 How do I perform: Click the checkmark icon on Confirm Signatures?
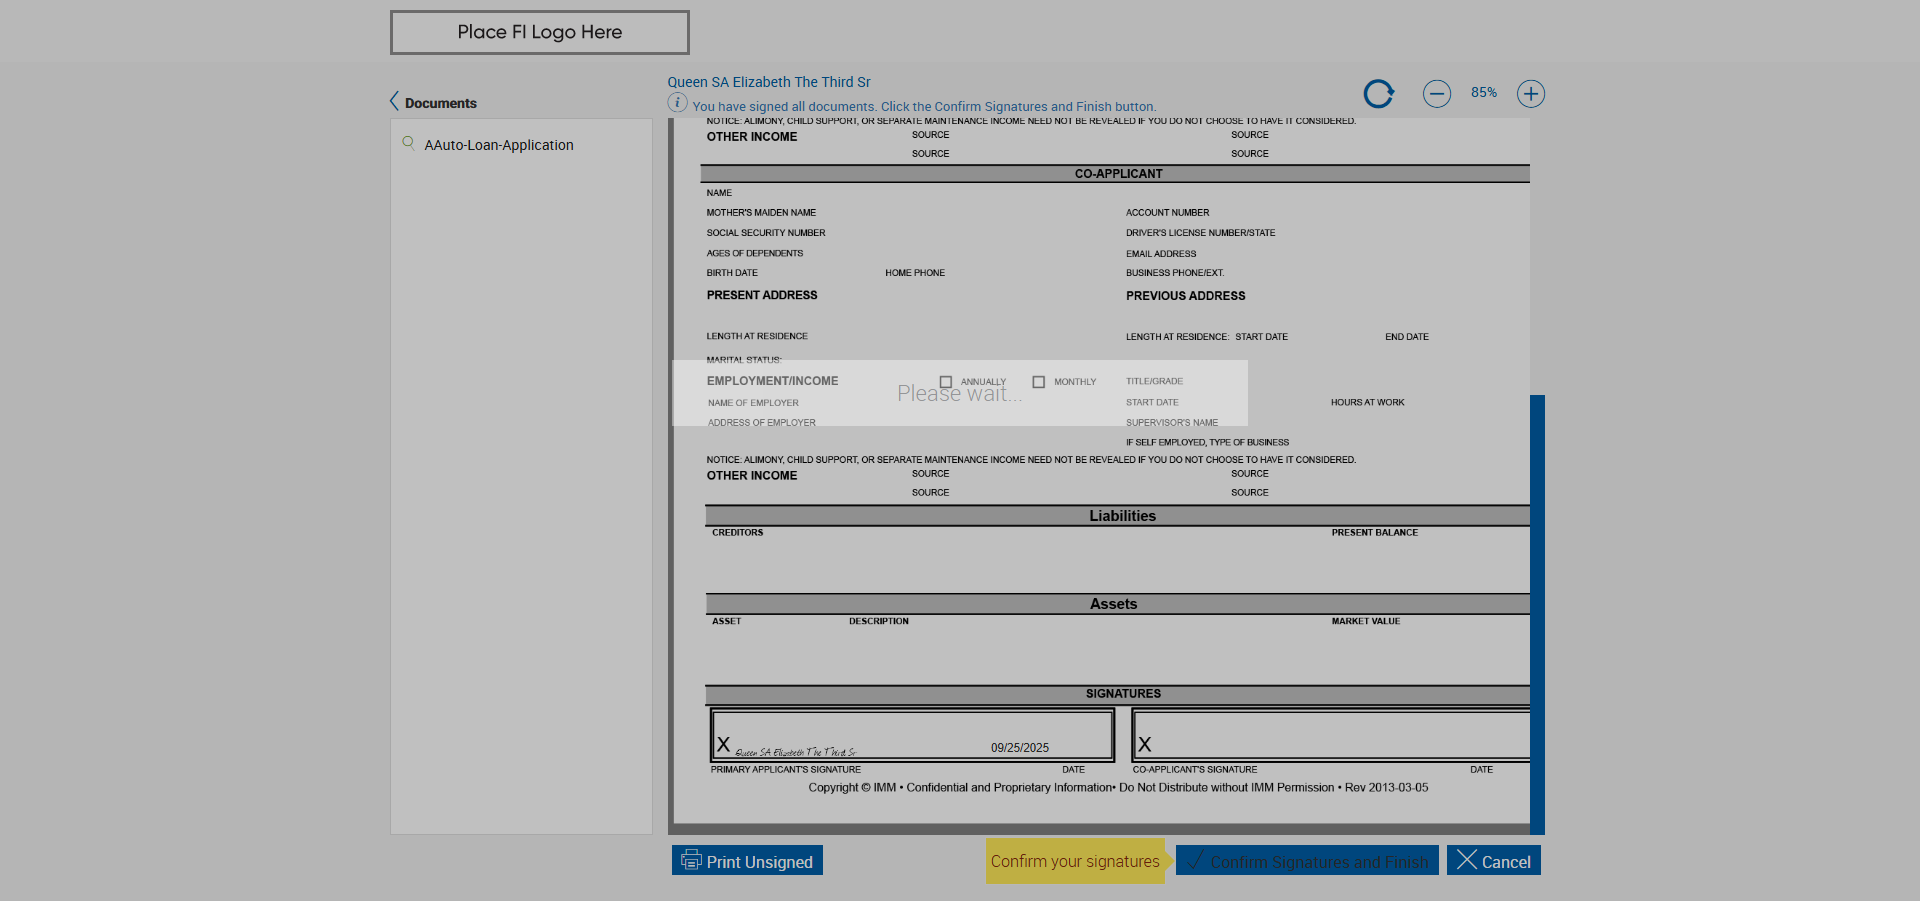pyautogui.click(x=1195, y=860)
